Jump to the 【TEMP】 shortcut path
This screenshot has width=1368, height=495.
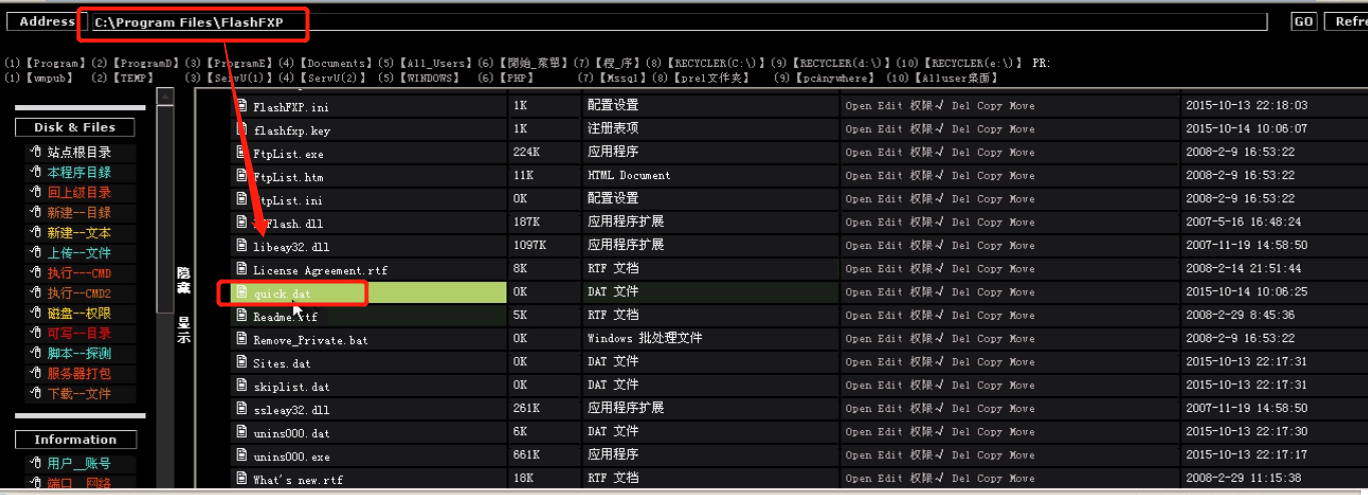133,78
